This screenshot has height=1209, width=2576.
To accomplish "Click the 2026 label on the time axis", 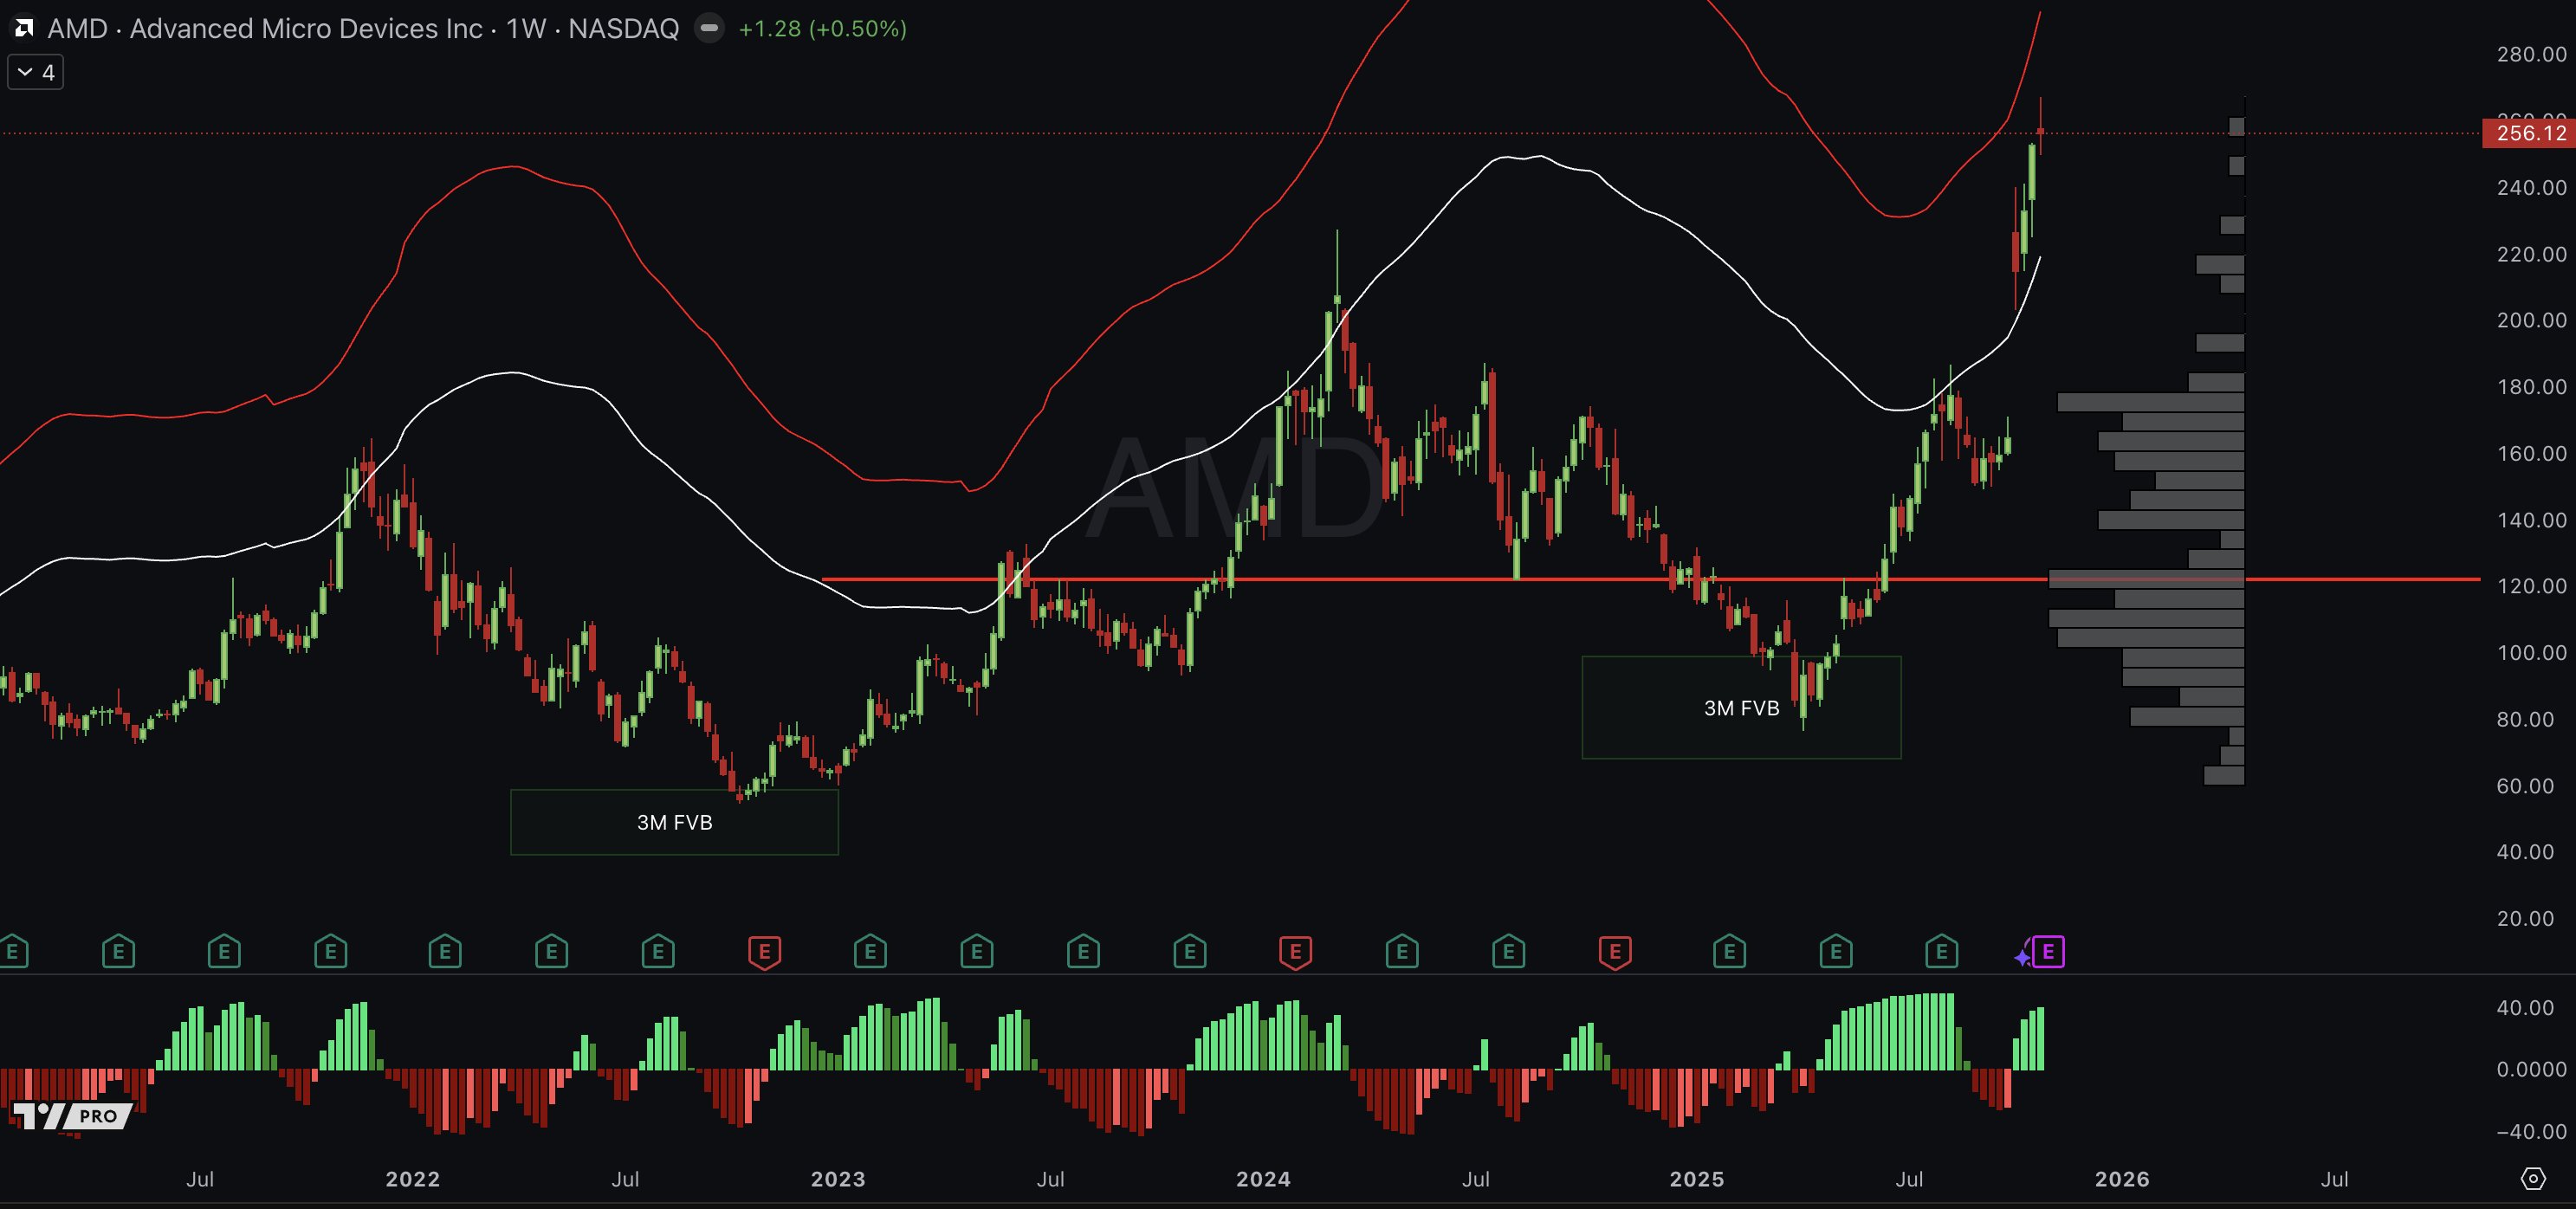I will click(x=2122, y=1178).
